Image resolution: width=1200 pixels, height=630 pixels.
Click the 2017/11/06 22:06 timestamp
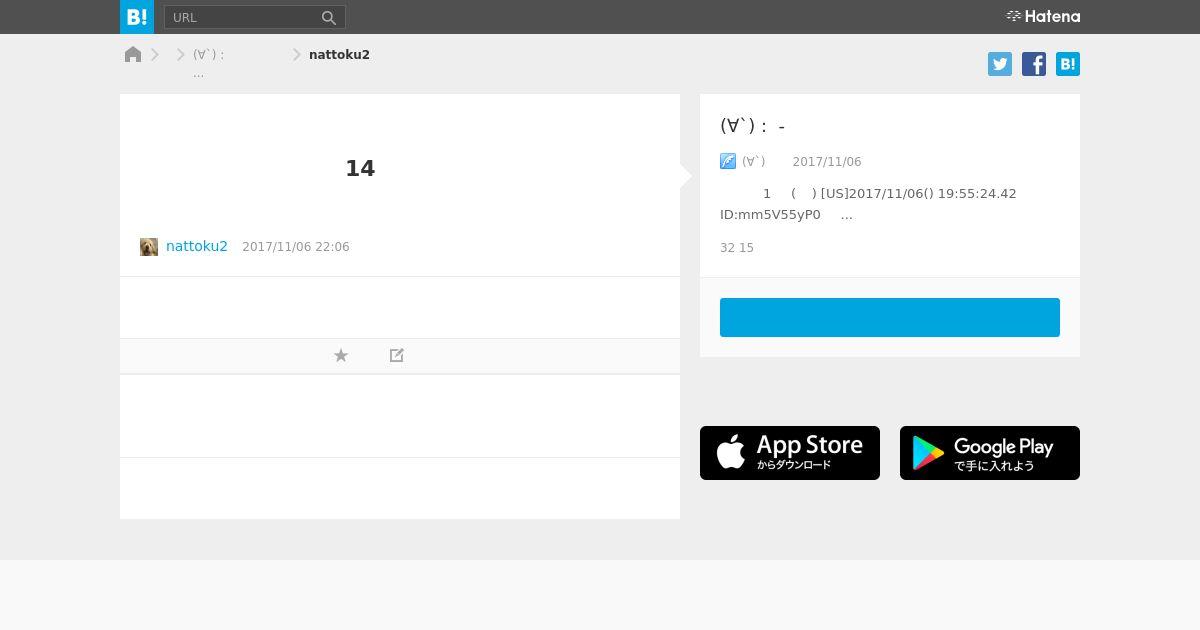coord(296,247)
